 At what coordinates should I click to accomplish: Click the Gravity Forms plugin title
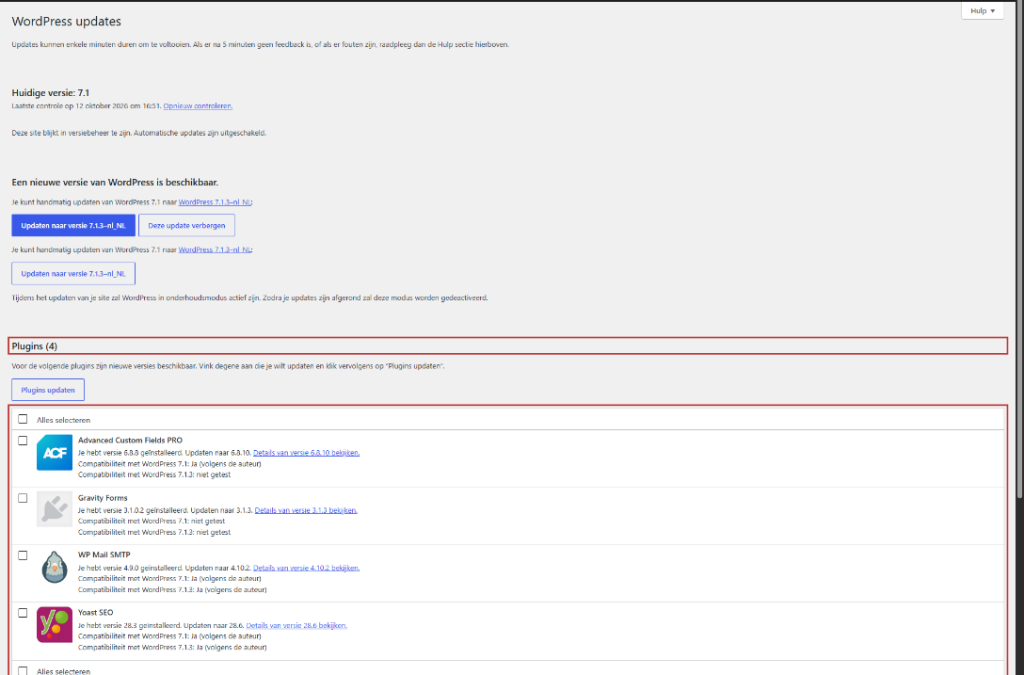coord(103,497)
